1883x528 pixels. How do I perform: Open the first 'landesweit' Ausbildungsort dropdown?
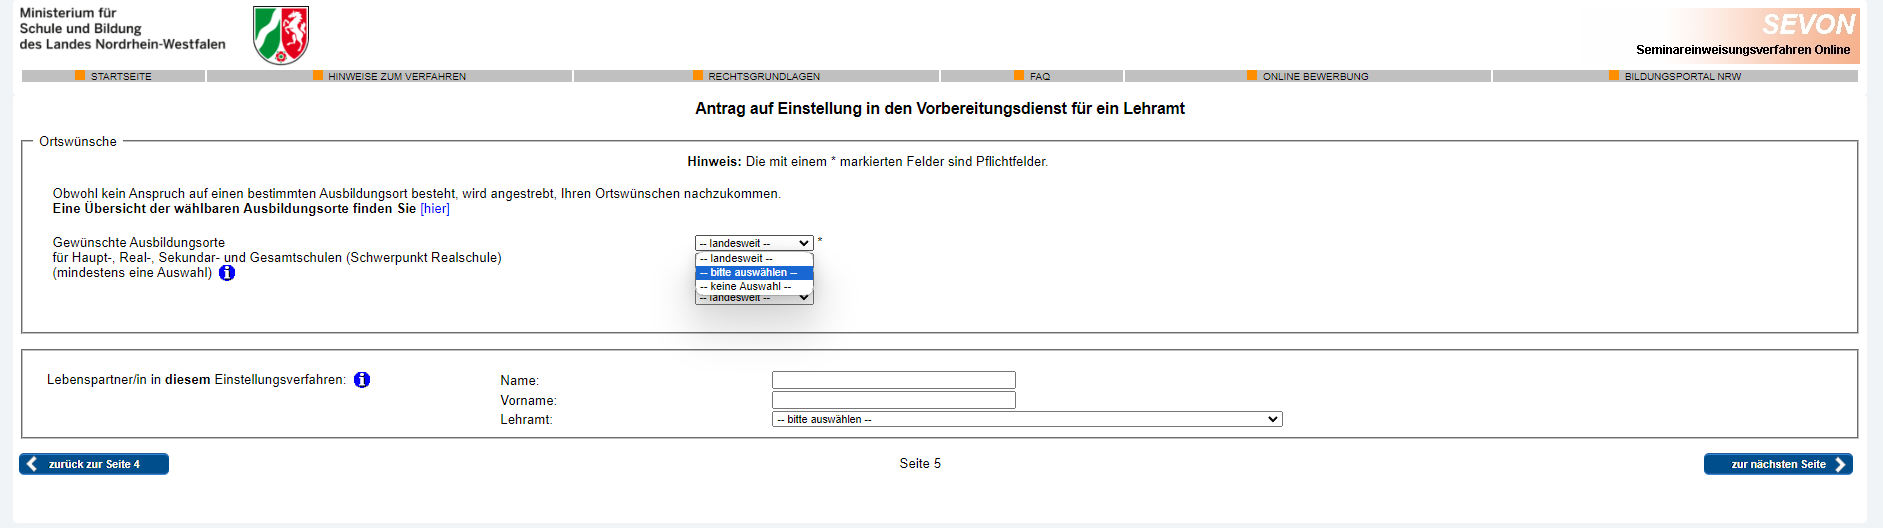[x=754, y=243]
